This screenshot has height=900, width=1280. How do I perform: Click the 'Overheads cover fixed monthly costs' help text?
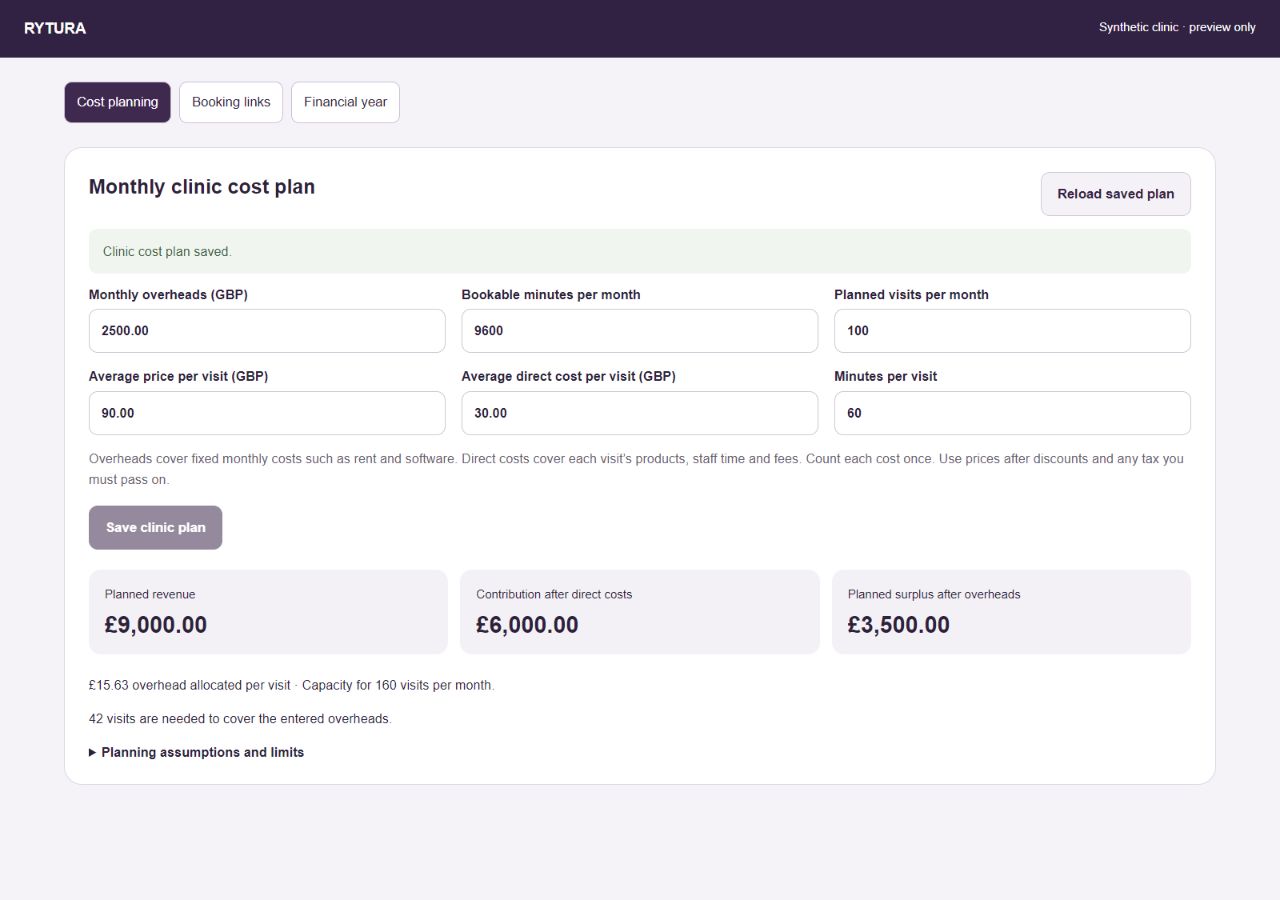pyautogui.click(x=636, y=469)
